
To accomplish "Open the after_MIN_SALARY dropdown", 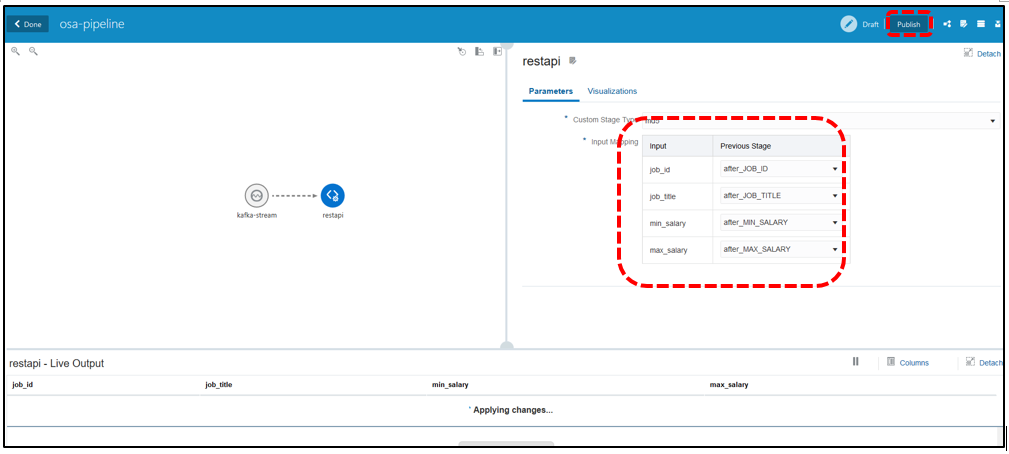I will [x=780, y=222].
